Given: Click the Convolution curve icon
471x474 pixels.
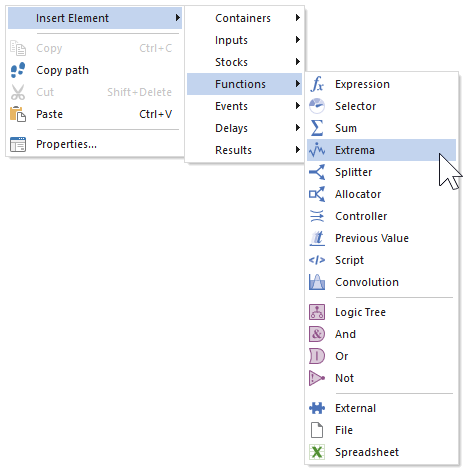Looking at the screenshot, I should pyautogui.click(x=317, y=282).
